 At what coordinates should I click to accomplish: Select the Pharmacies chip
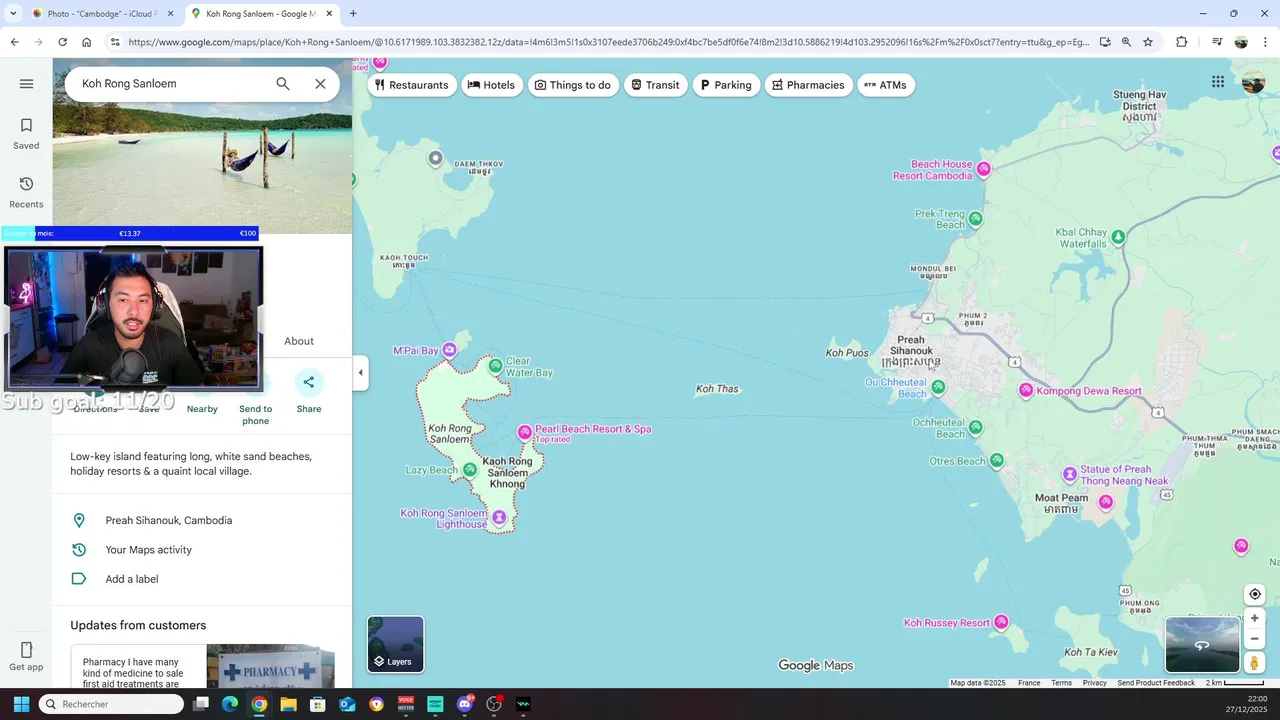808,85
